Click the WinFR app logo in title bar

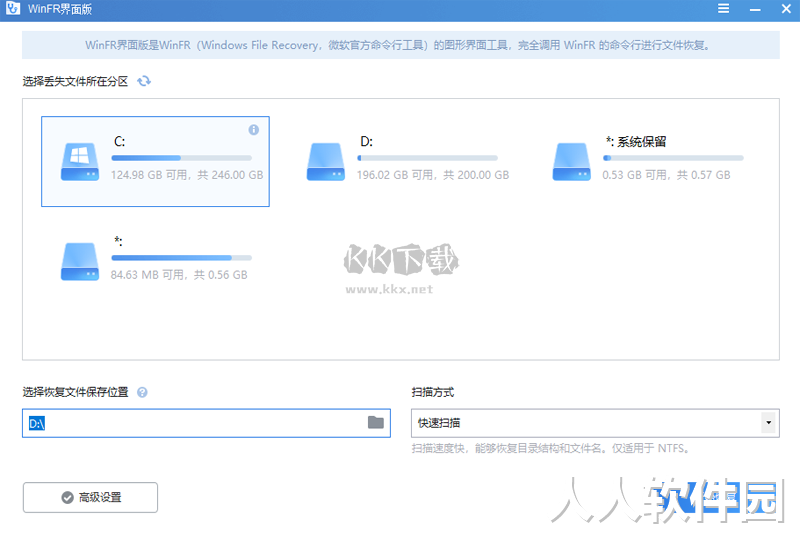[x=13, y=8]
